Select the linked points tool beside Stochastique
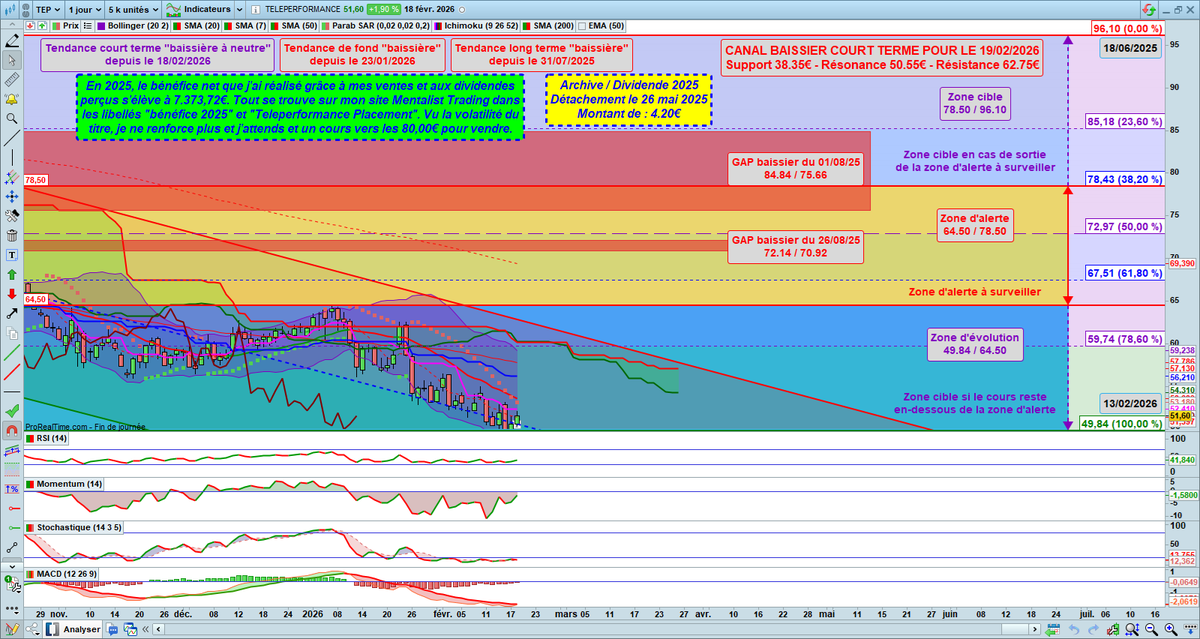 click(x=12, y=548)
